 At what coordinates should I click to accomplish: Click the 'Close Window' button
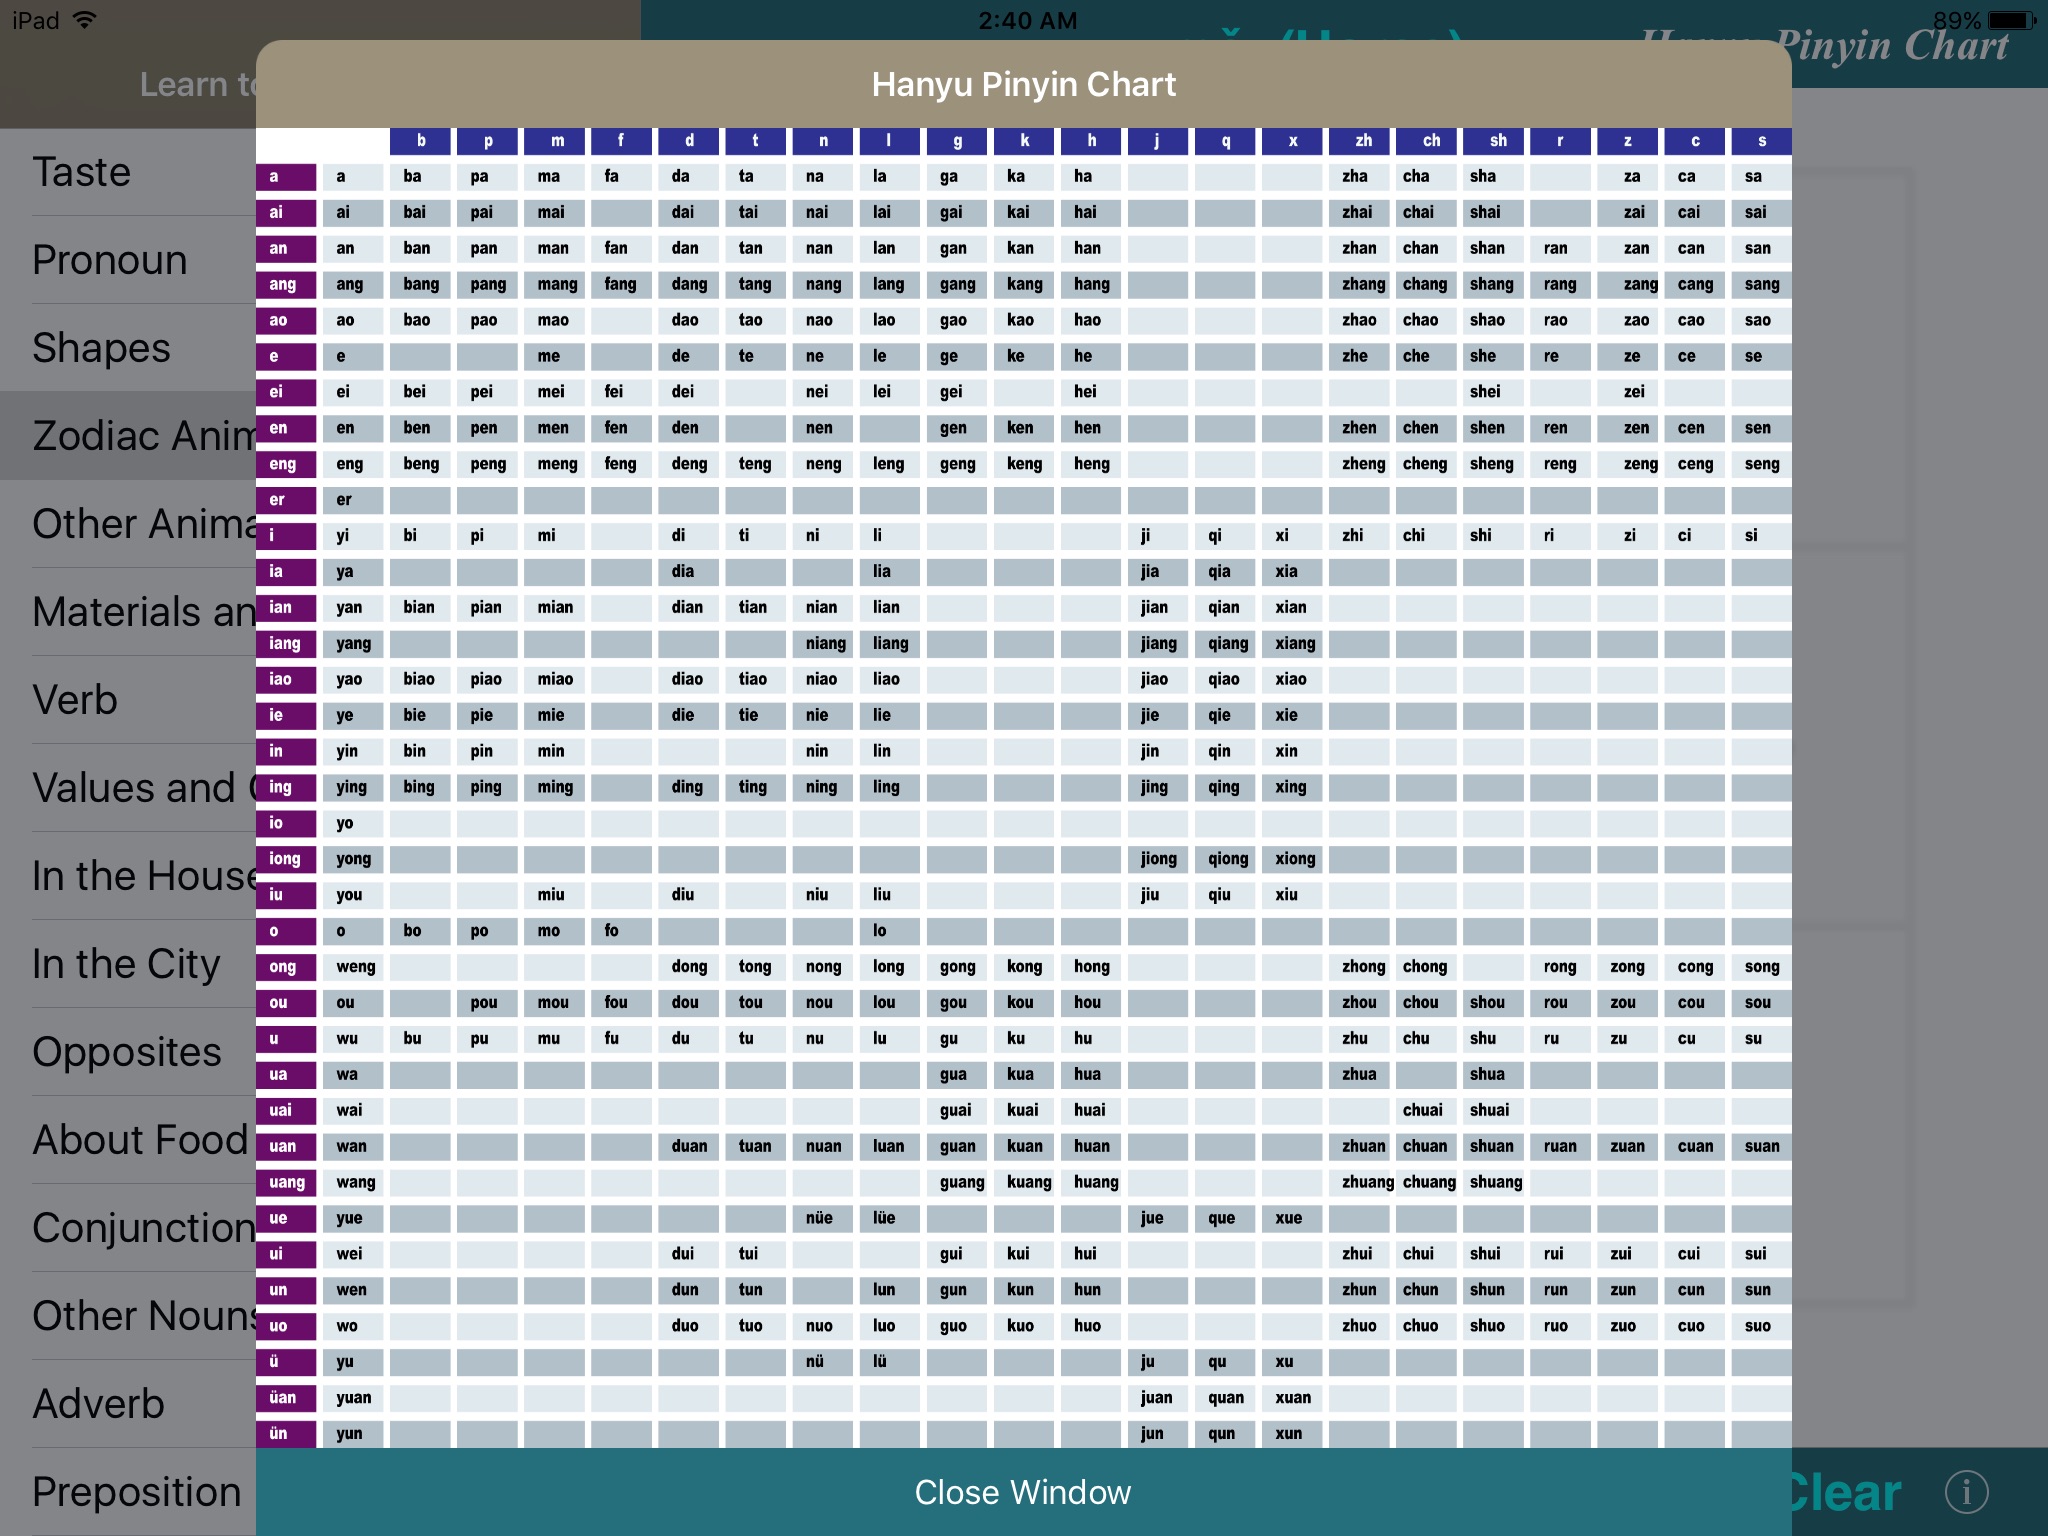1022,1492
